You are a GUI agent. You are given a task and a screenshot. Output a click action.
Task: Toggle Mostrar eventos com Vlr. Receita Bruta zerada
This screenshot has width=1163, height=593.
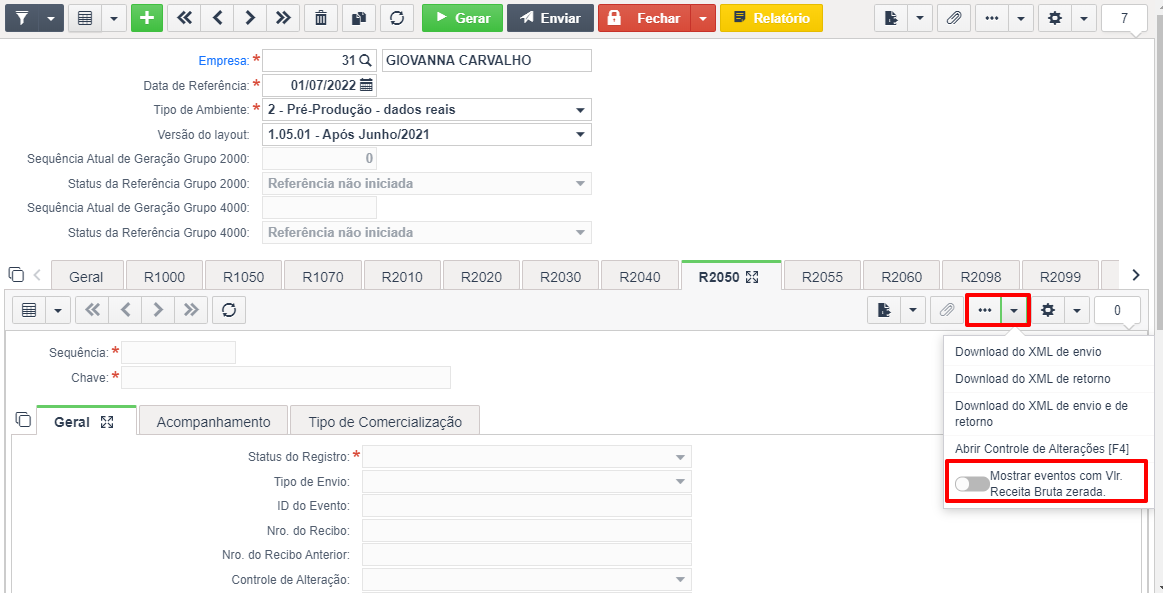pyautogui.click(x=972, y=483)
